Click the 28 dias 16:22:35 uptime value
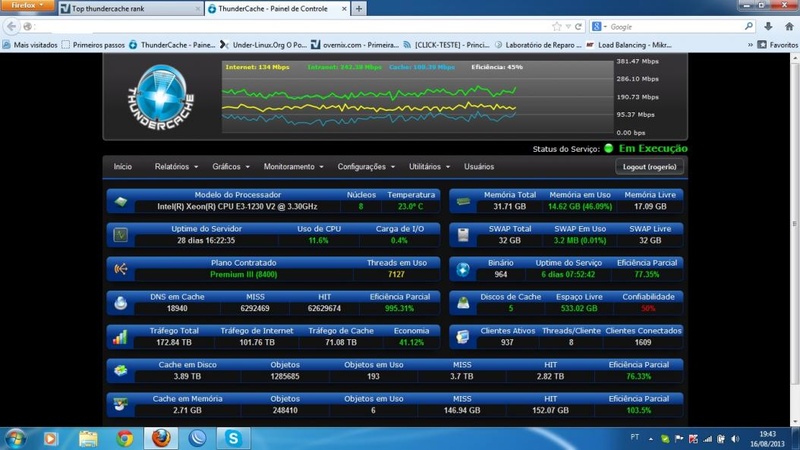800x450 pixels. tap(206, 241)
